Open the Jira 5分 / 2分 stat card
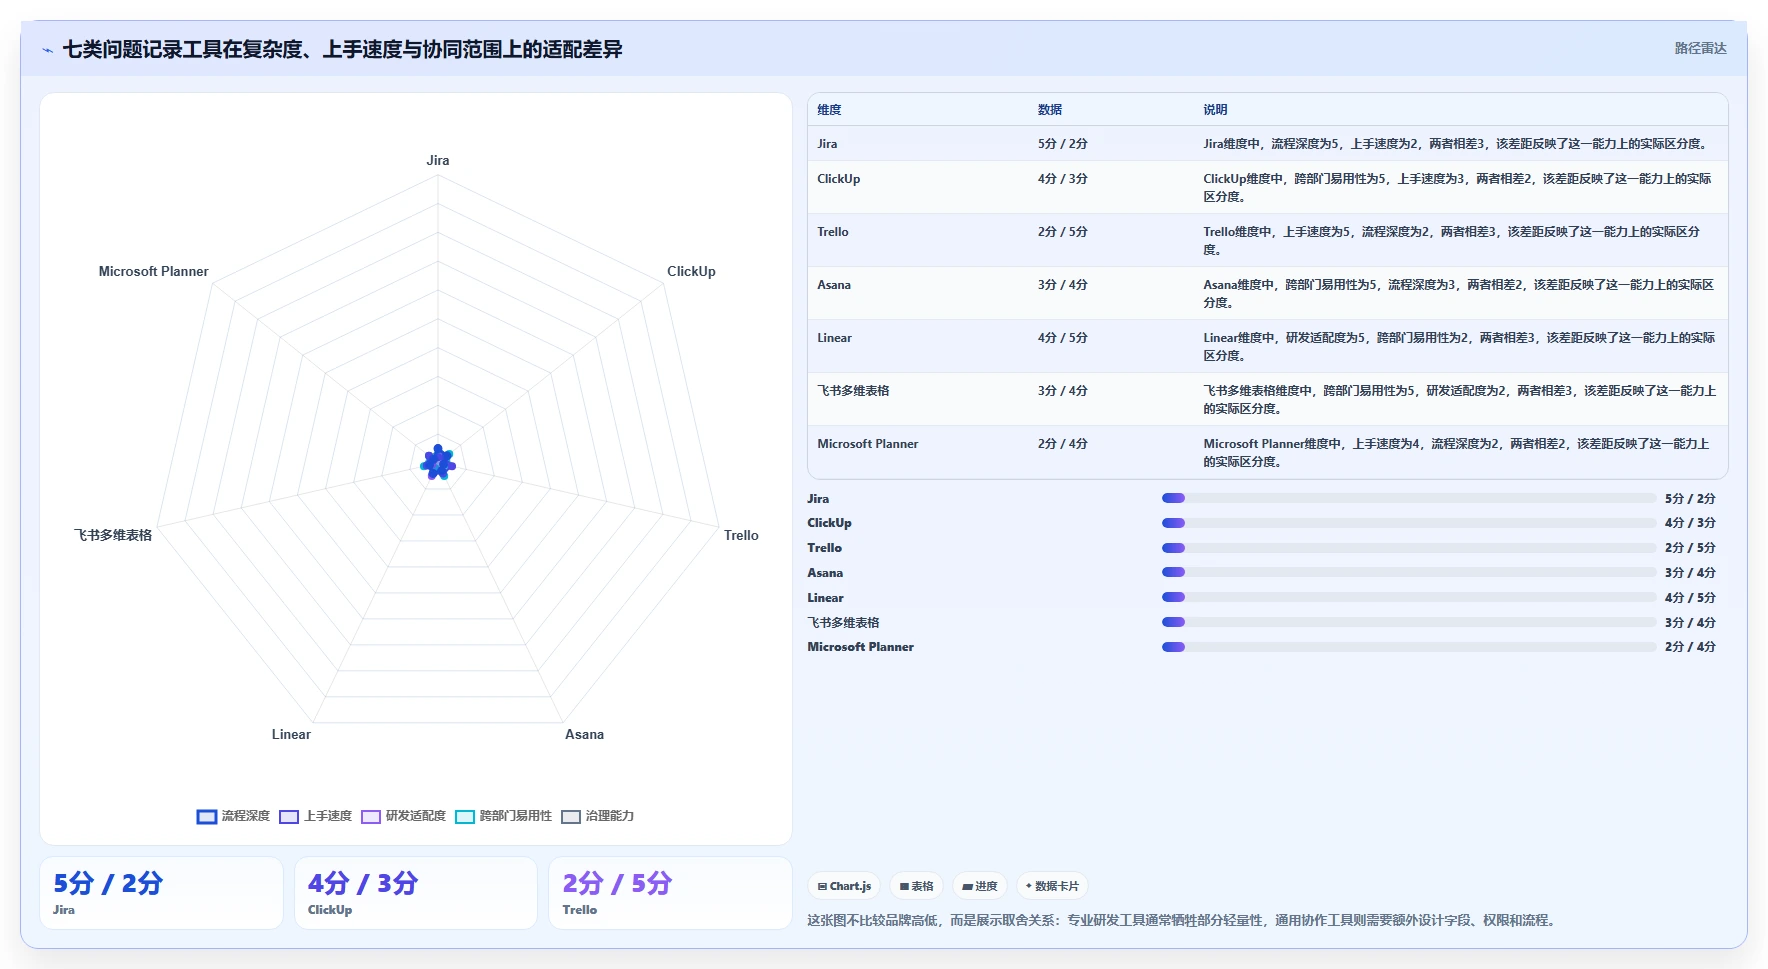 [x=161, y=893]
